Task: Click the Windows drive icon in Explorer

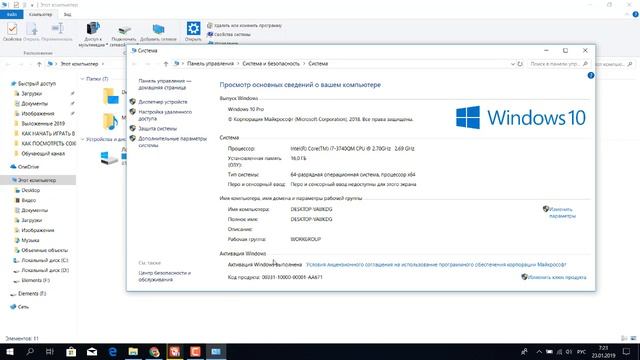Action: pos(109,158)
